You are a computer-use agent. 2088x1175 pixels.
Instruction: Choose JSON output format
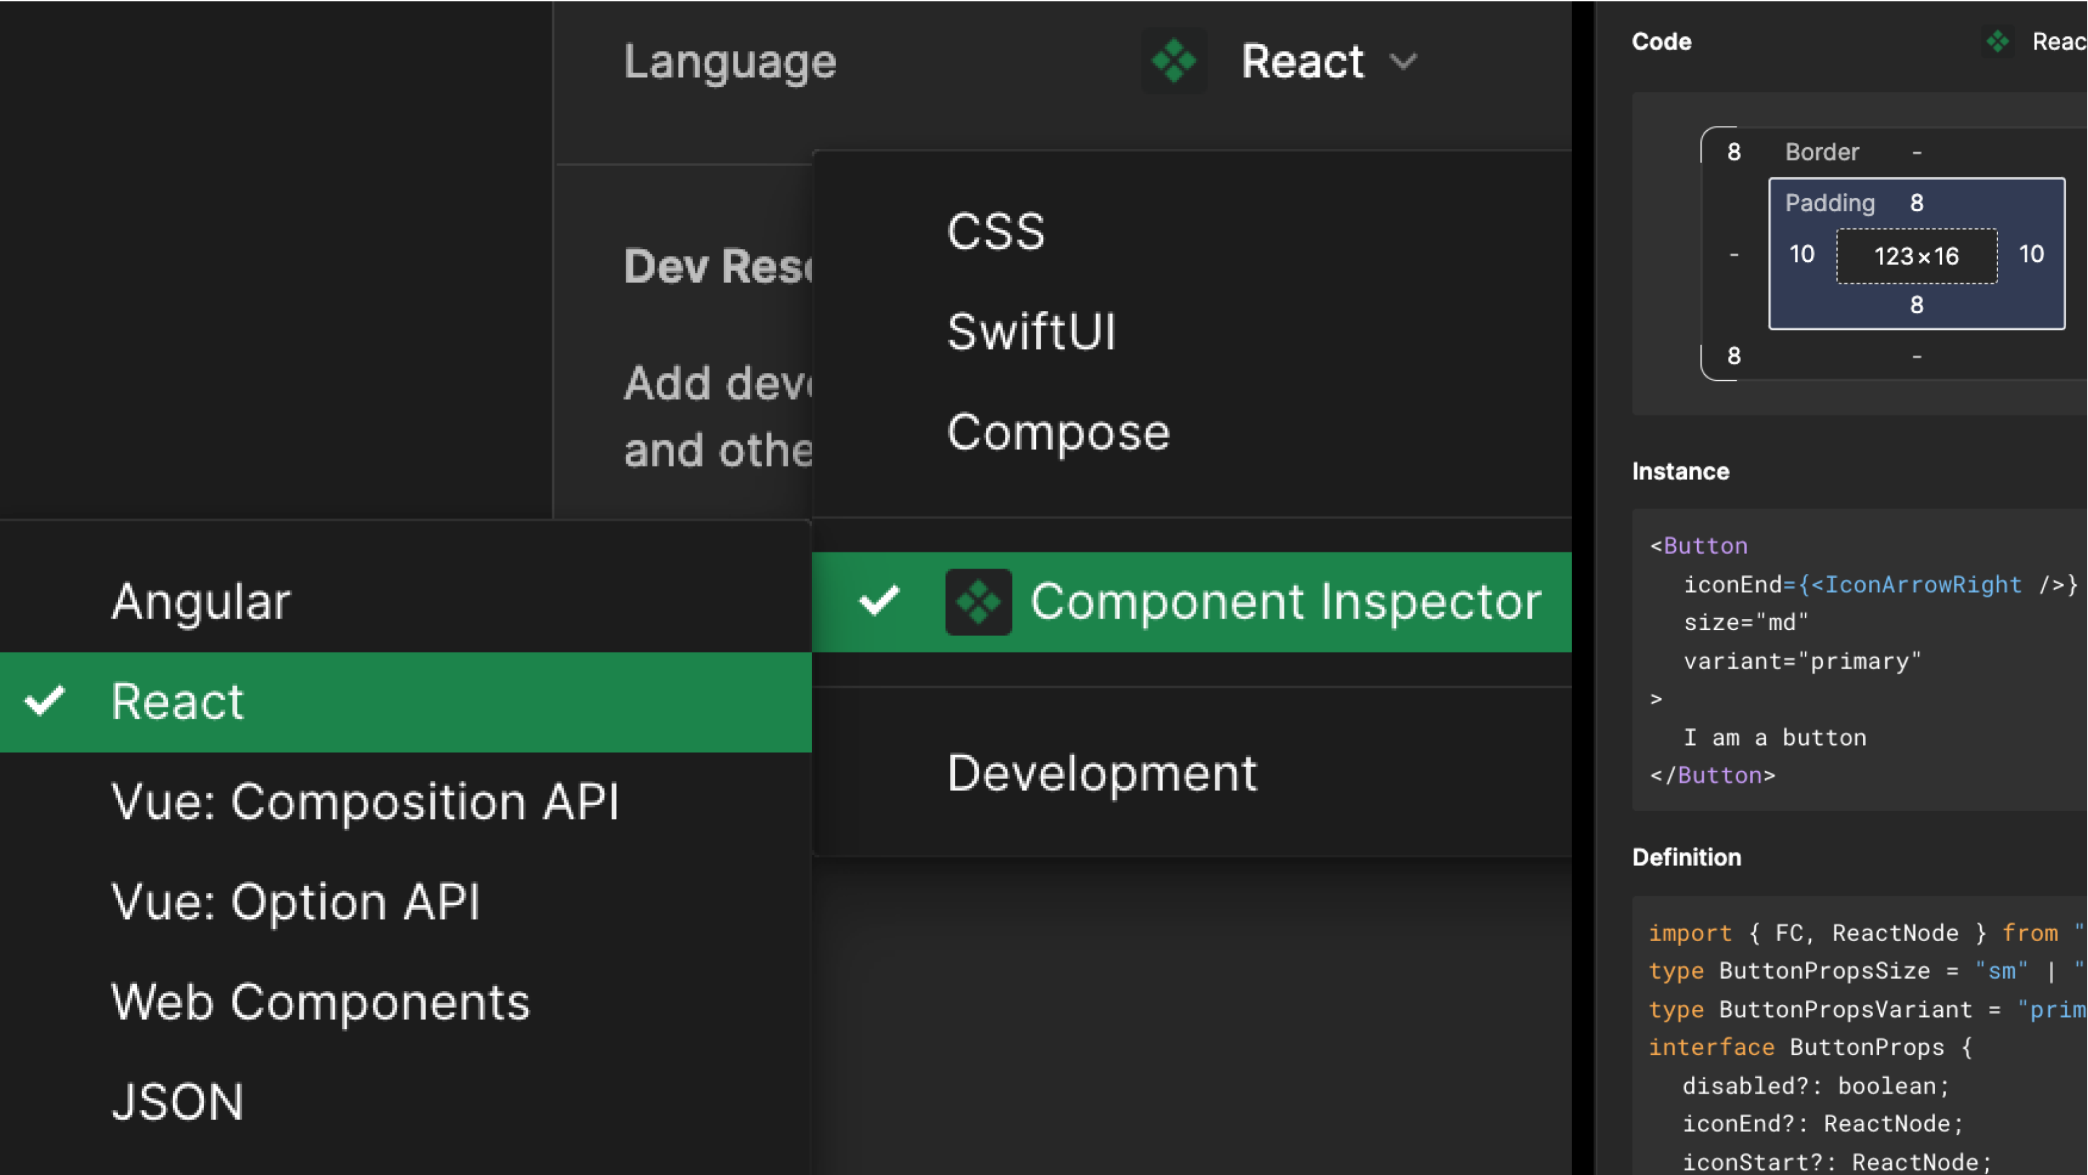[x=177, y=1102]
